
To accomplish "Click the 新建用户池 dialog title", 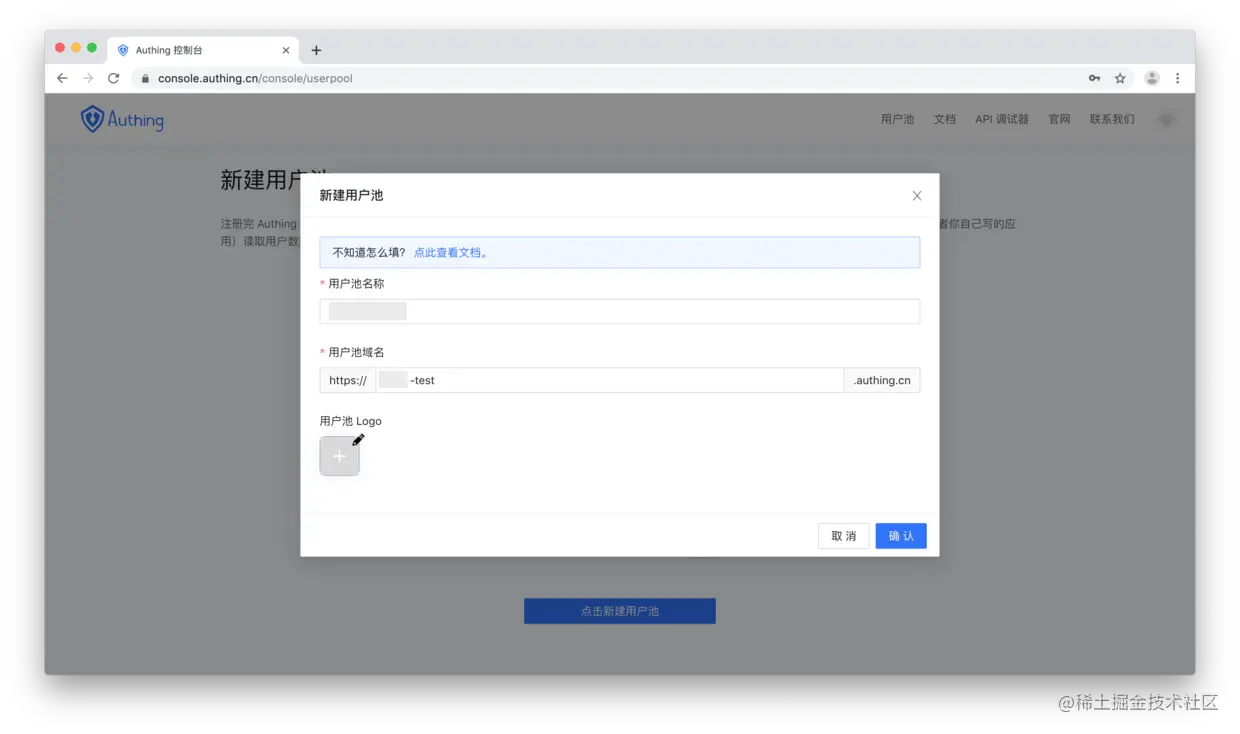I will 351,196.
